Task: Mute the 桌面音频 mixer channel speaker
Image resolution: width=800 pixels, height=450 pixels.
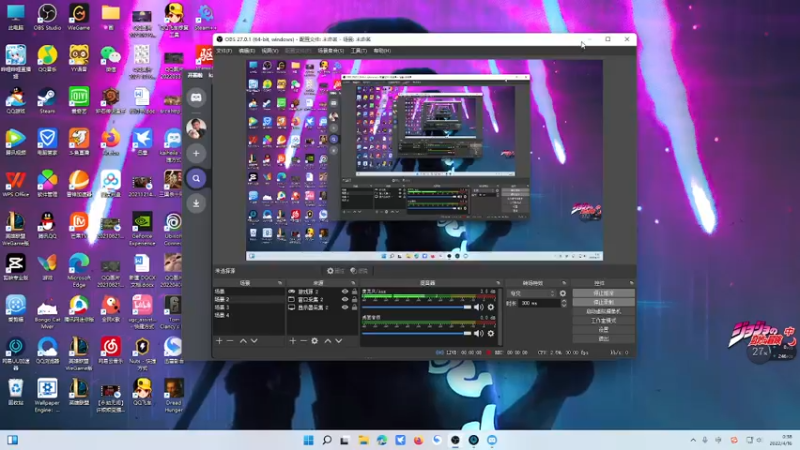Action: pyautogui.click(x=479, y=333)
